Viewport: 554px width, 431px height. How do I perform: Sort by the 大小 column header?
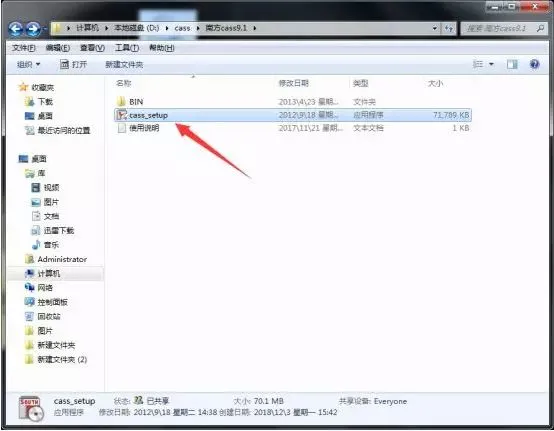click(x=435, y=83)
